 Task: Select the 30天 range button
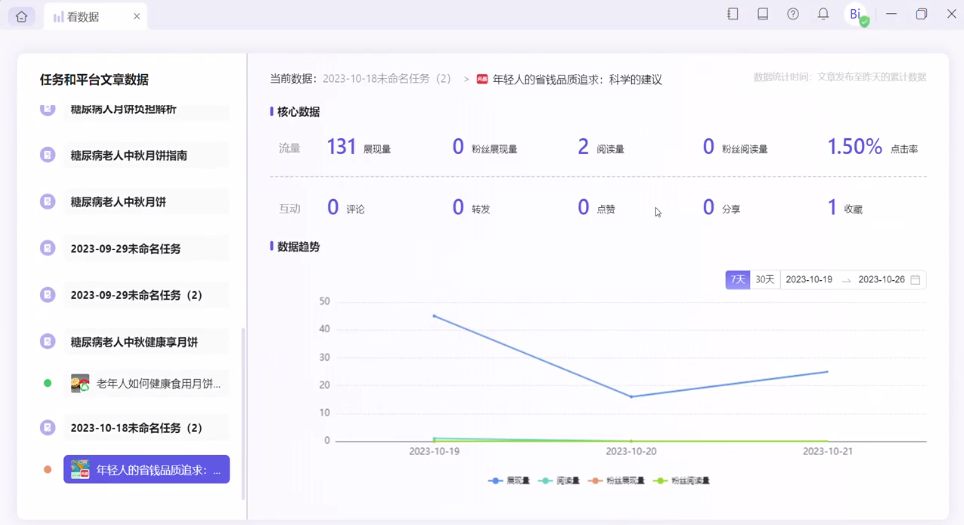click(x=765, y=280)
